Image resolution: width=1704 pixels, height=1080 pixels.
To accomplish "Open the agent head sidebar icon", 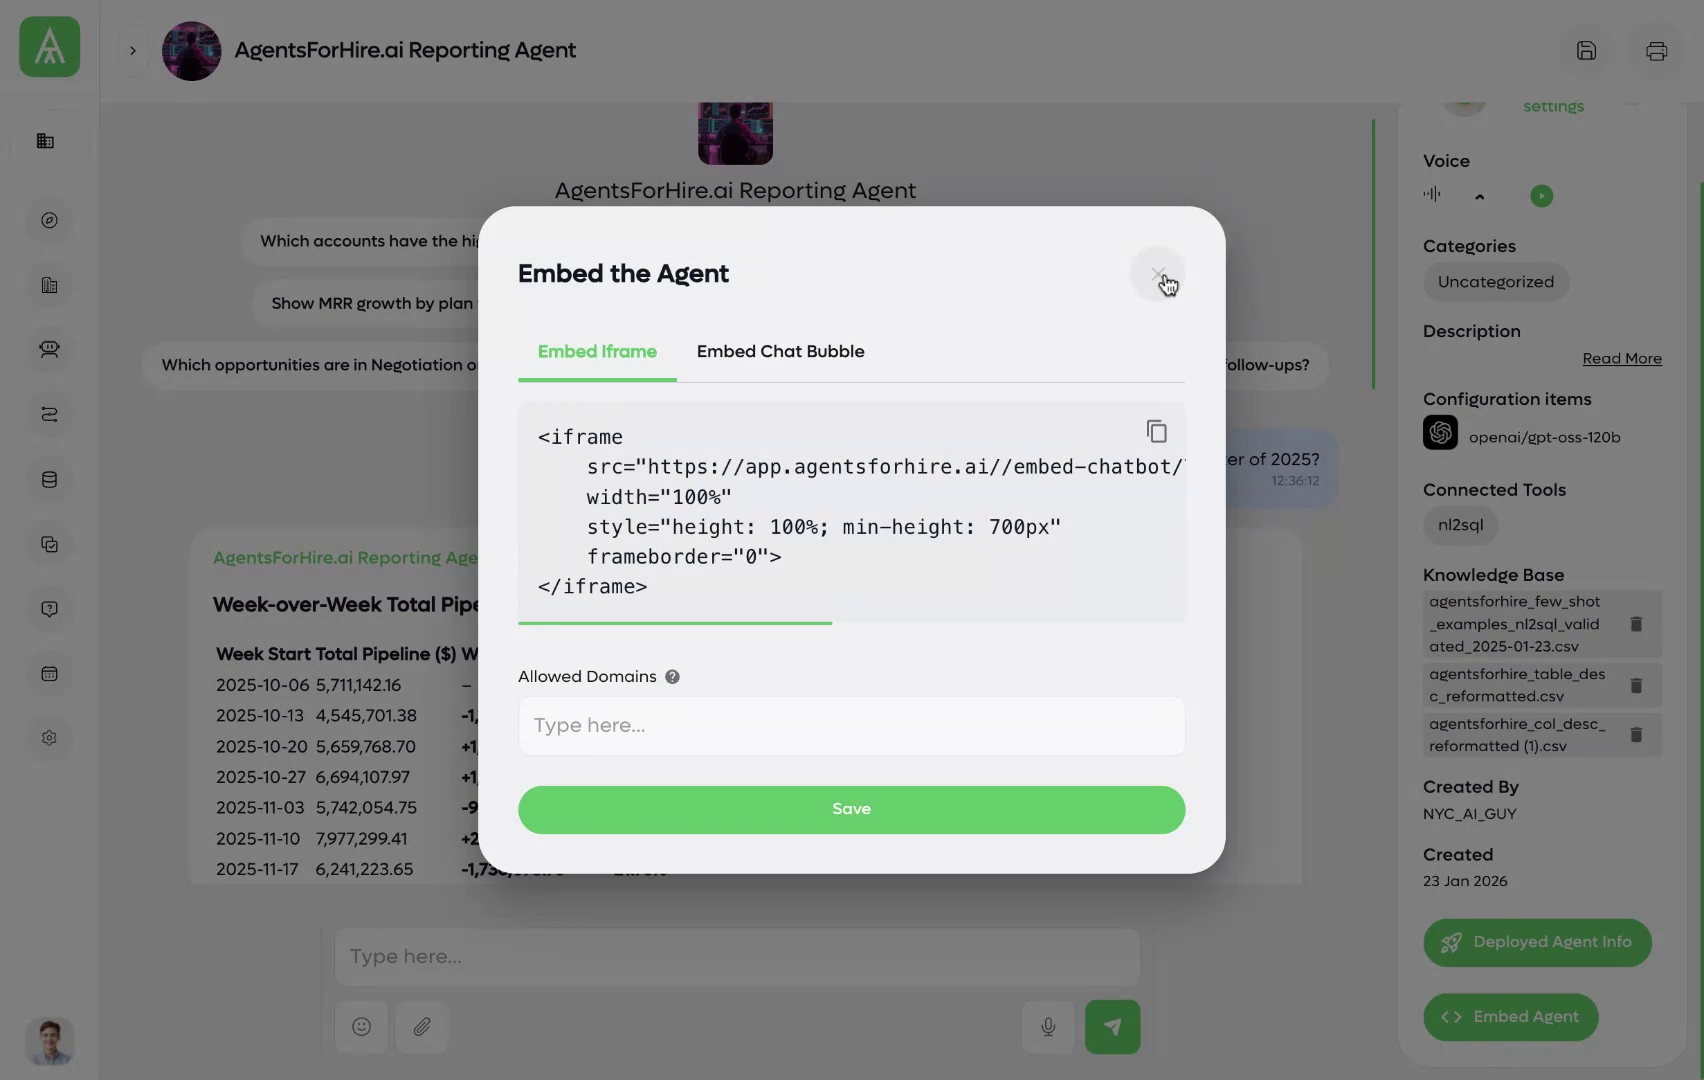I will 49,349.
